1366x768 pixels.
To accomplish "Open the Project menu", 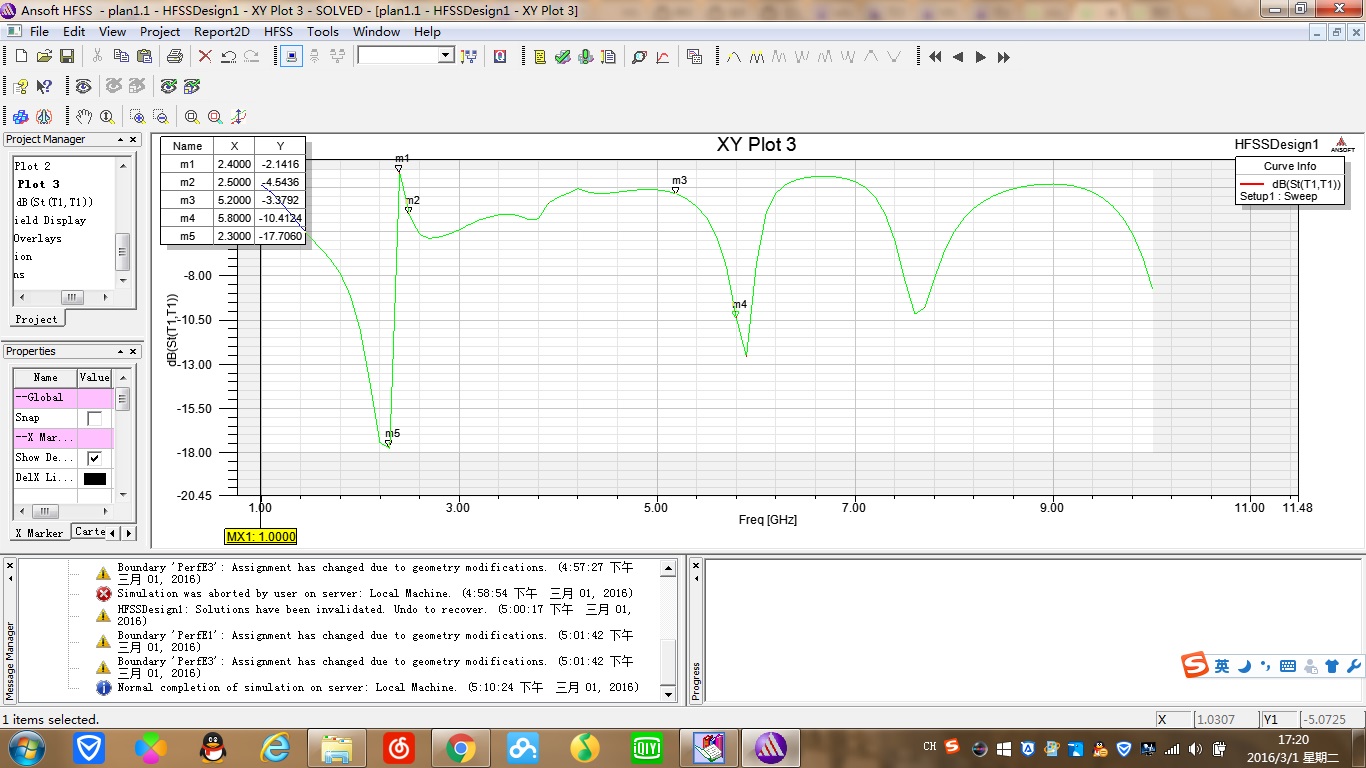I will tap(160, 31).
